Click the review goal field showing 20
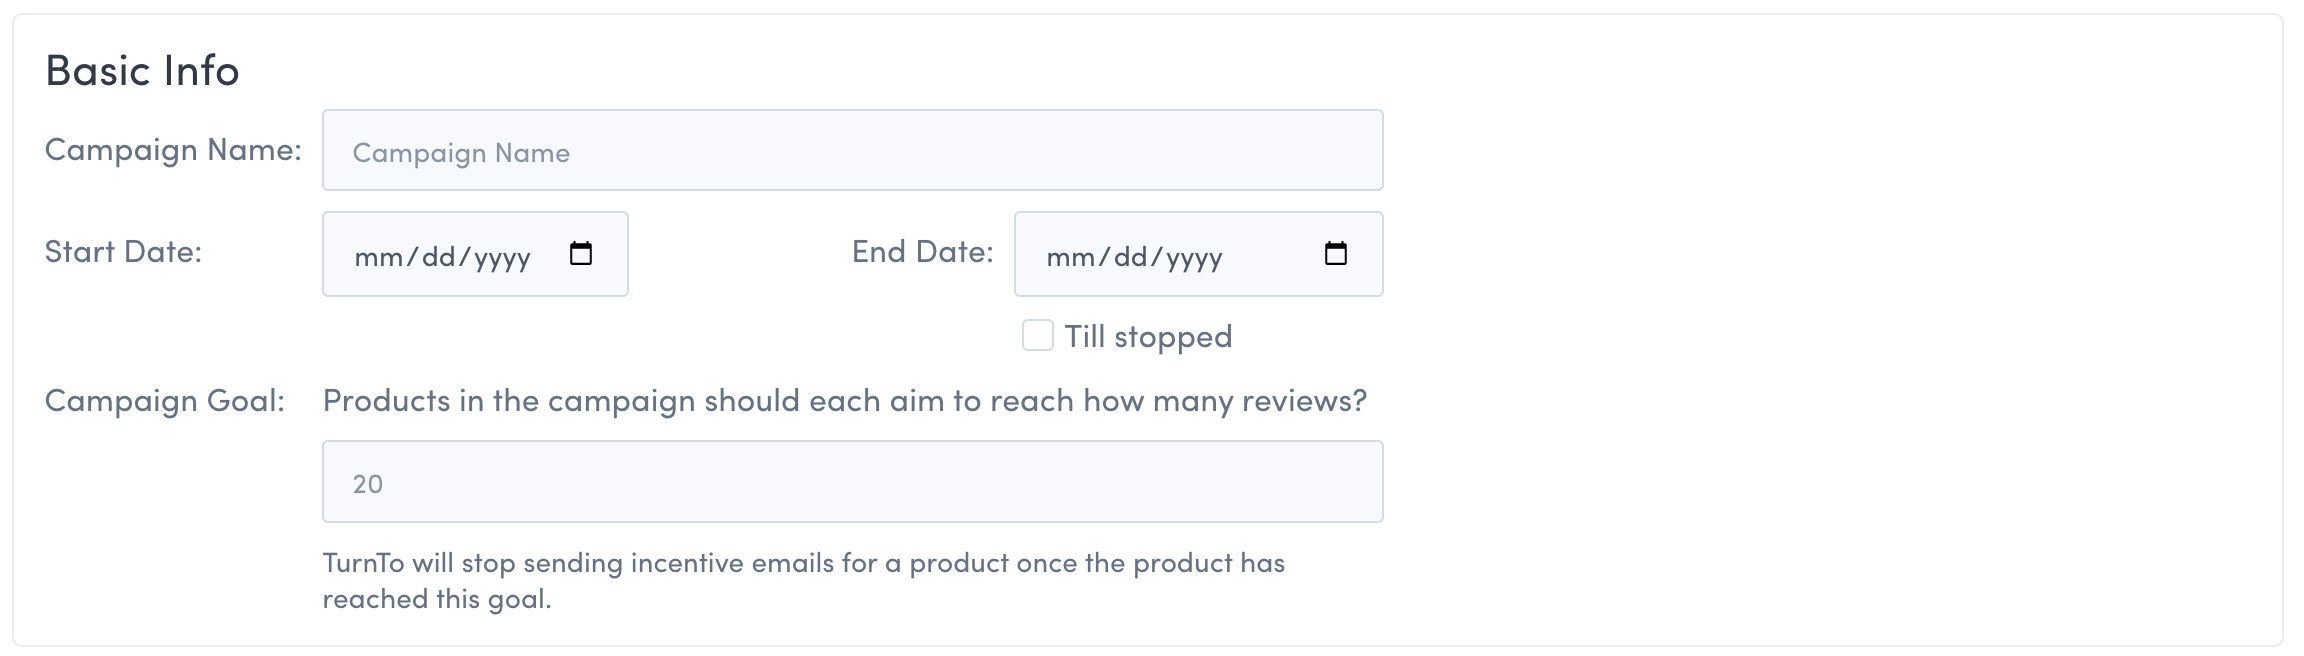The image size is (2304, 656). tap(852, 482)
